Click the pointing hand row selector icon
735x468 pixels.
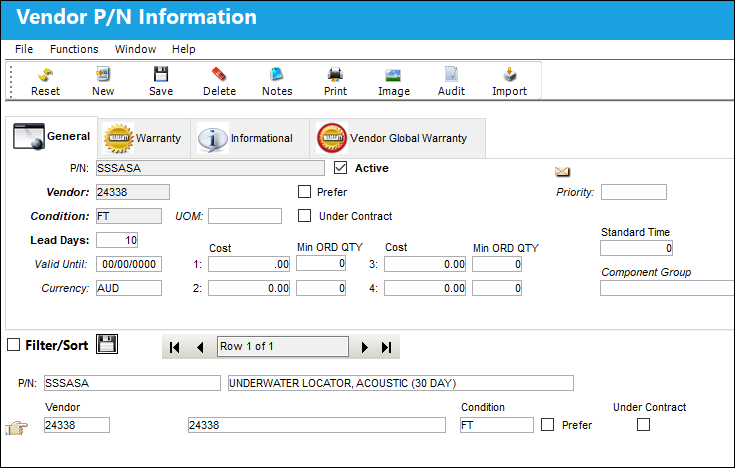click(17, 427)
